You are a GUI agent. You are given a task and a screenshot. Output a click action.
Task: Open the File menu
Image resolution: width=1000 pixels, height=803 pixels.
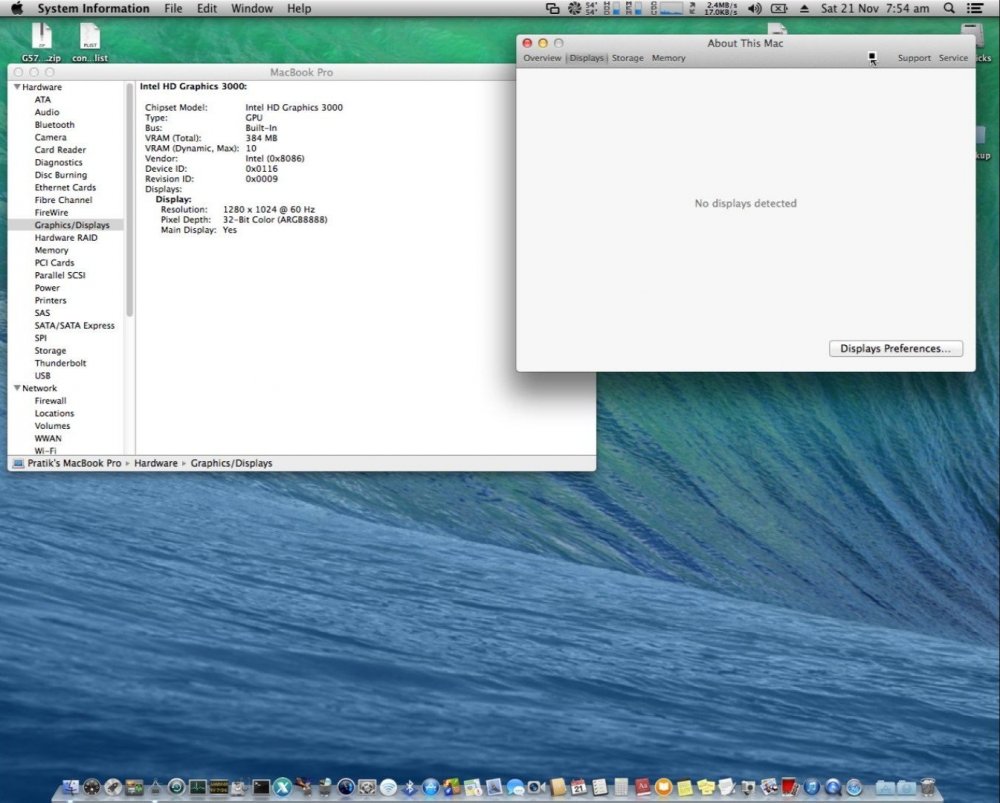pos(173,8)
